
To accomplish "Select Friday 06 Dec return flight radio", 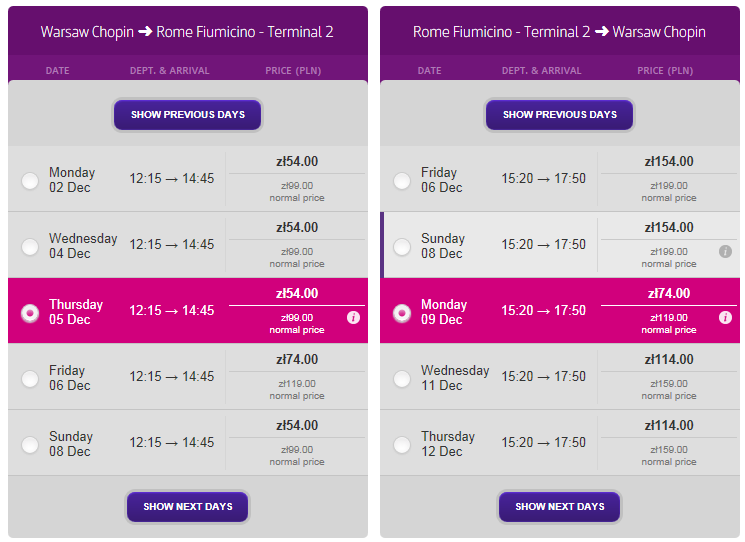I will tap(402, 181).
